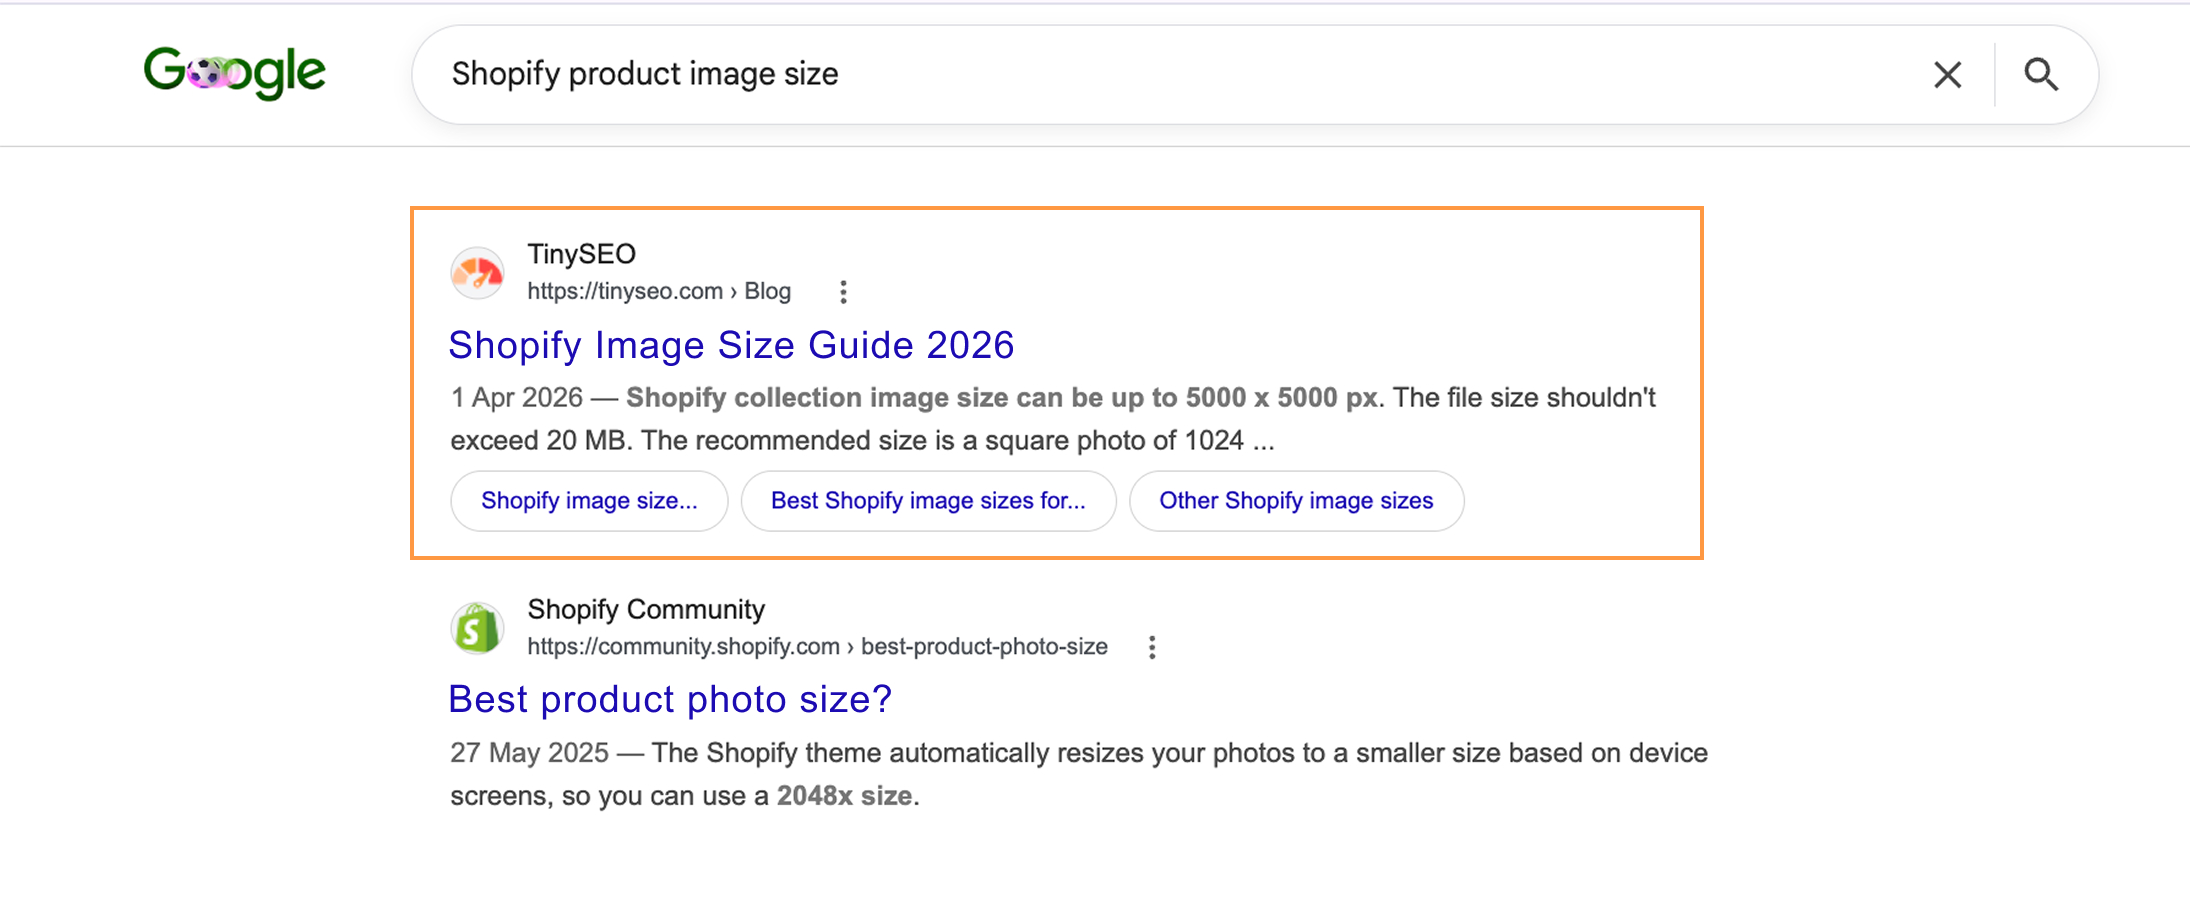2190x914 pixels.
Task: Click the 'Shopify Community' site name
Action: coord(646,609)
